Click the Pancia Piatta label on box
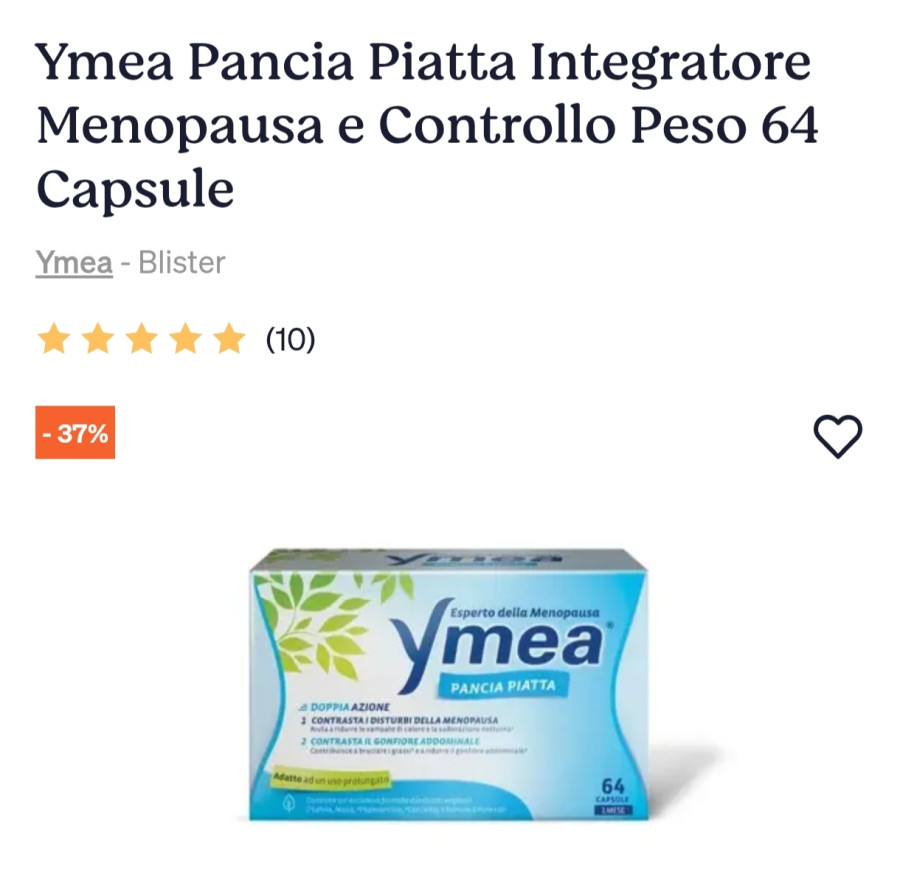The image size is (900, 886). 503,686
